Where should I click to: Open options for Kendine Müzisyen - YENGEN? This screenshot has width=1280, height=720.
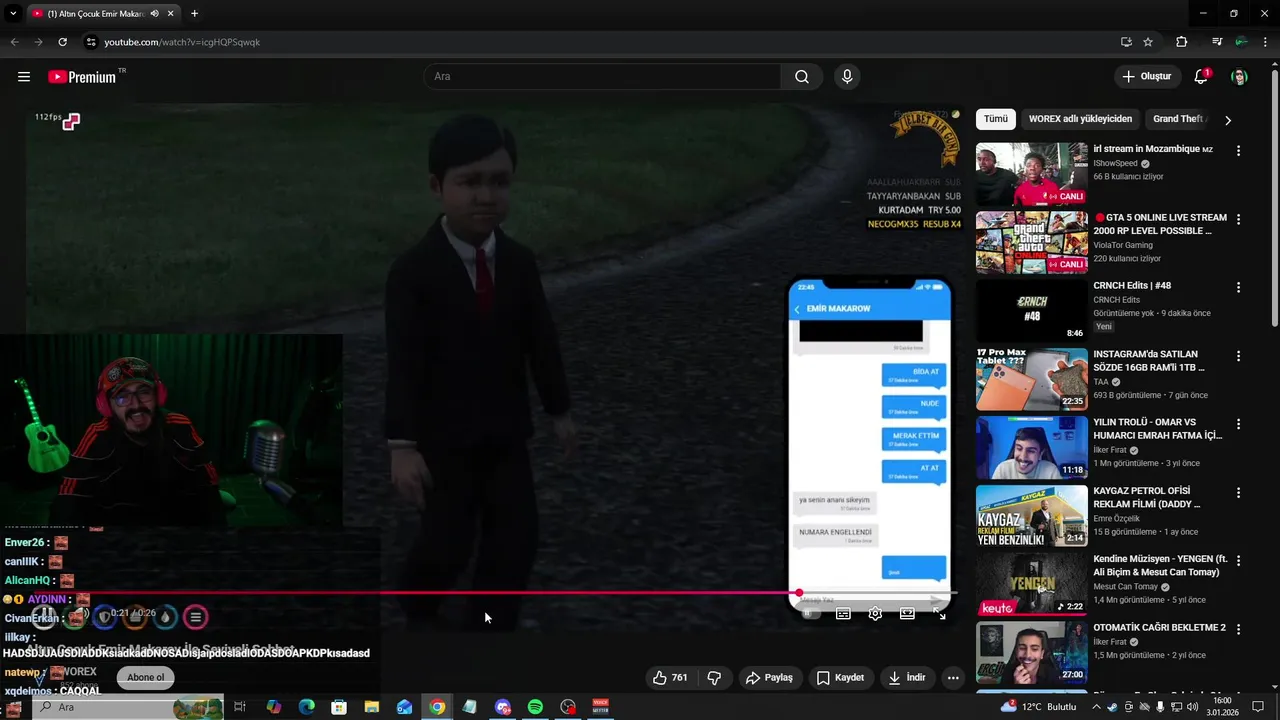tap(1238, 561)
